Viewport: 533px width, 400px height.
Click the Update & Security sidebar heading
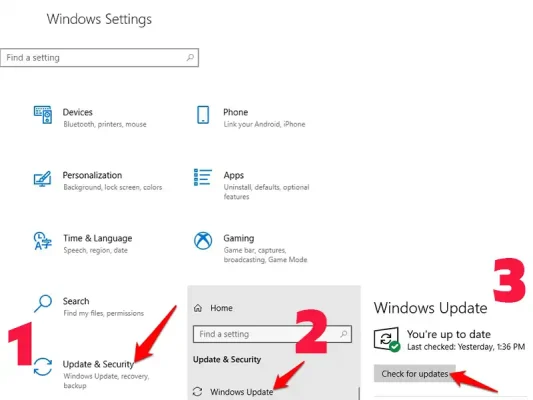point(227,360)
